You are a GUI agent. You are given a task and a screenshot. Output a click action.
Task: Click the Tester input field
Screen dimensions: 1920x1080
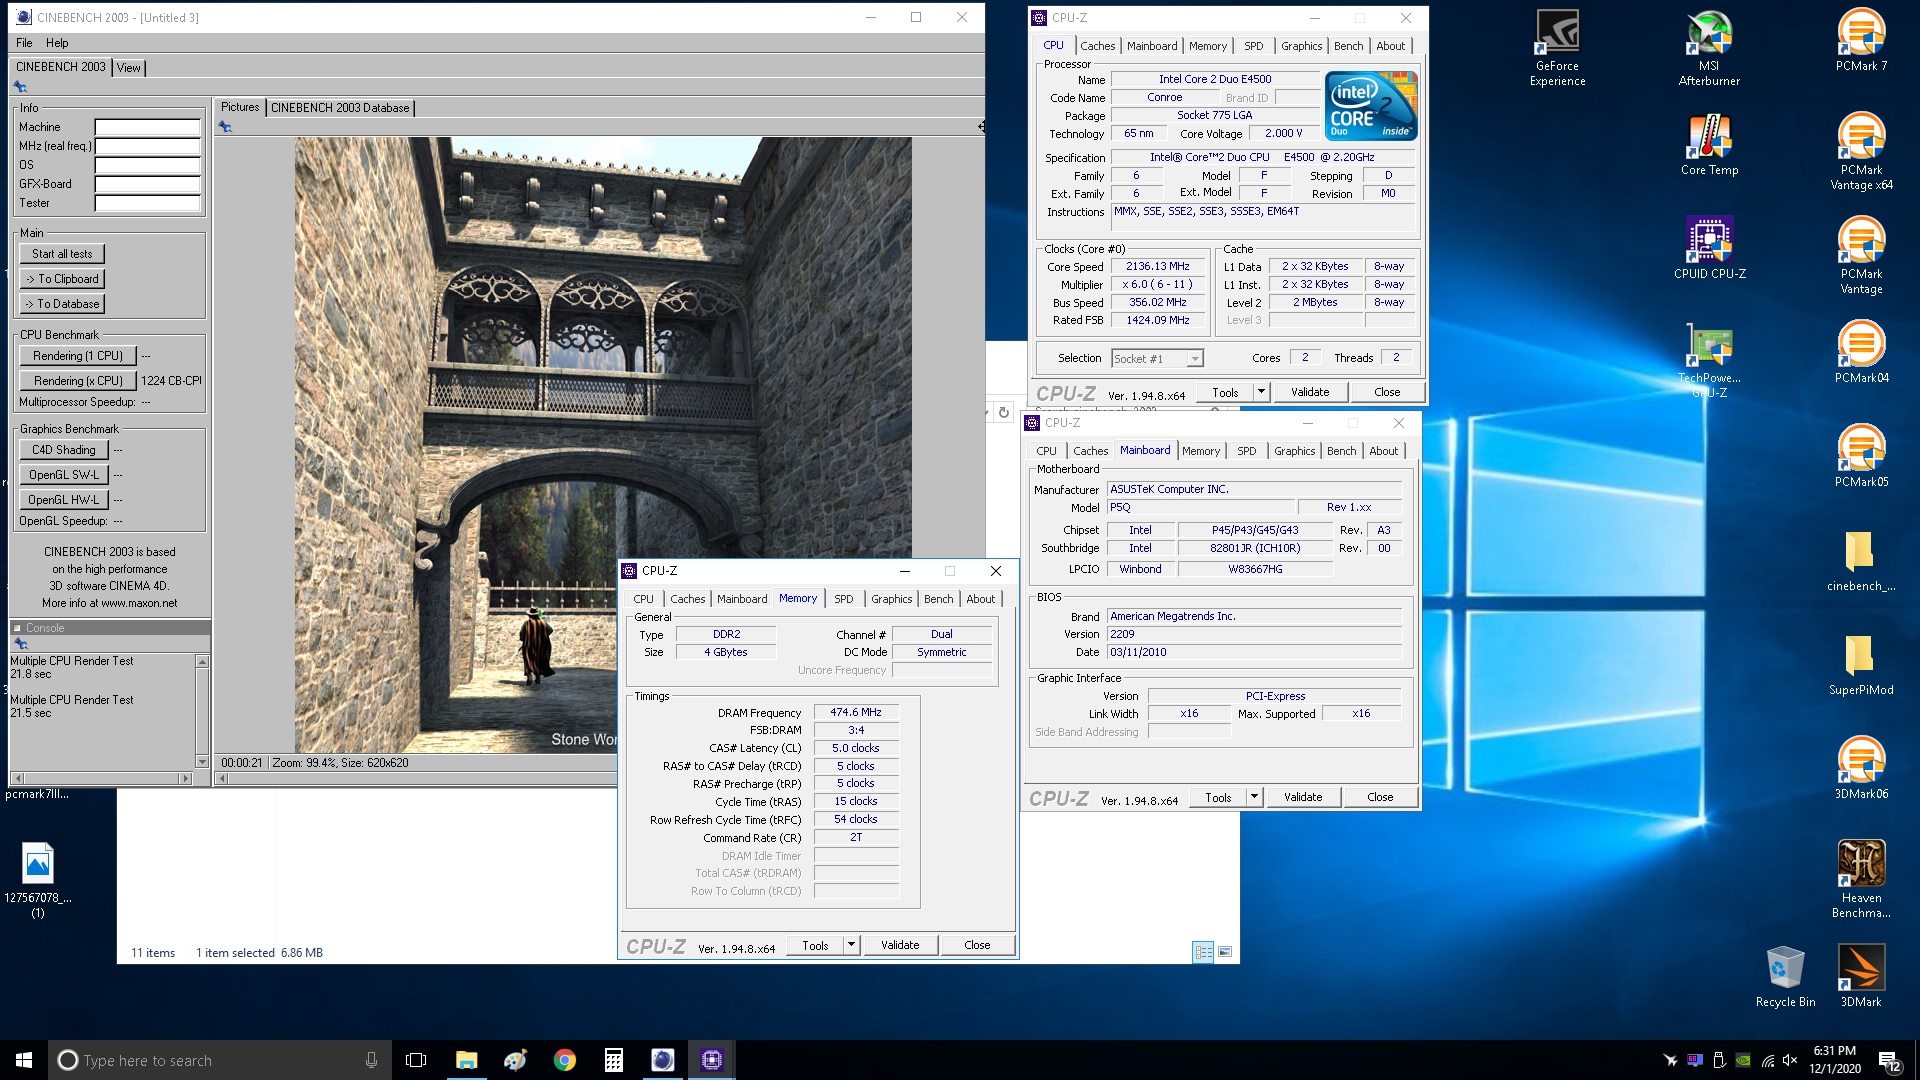pyautogui.click(x=148, y=203)
